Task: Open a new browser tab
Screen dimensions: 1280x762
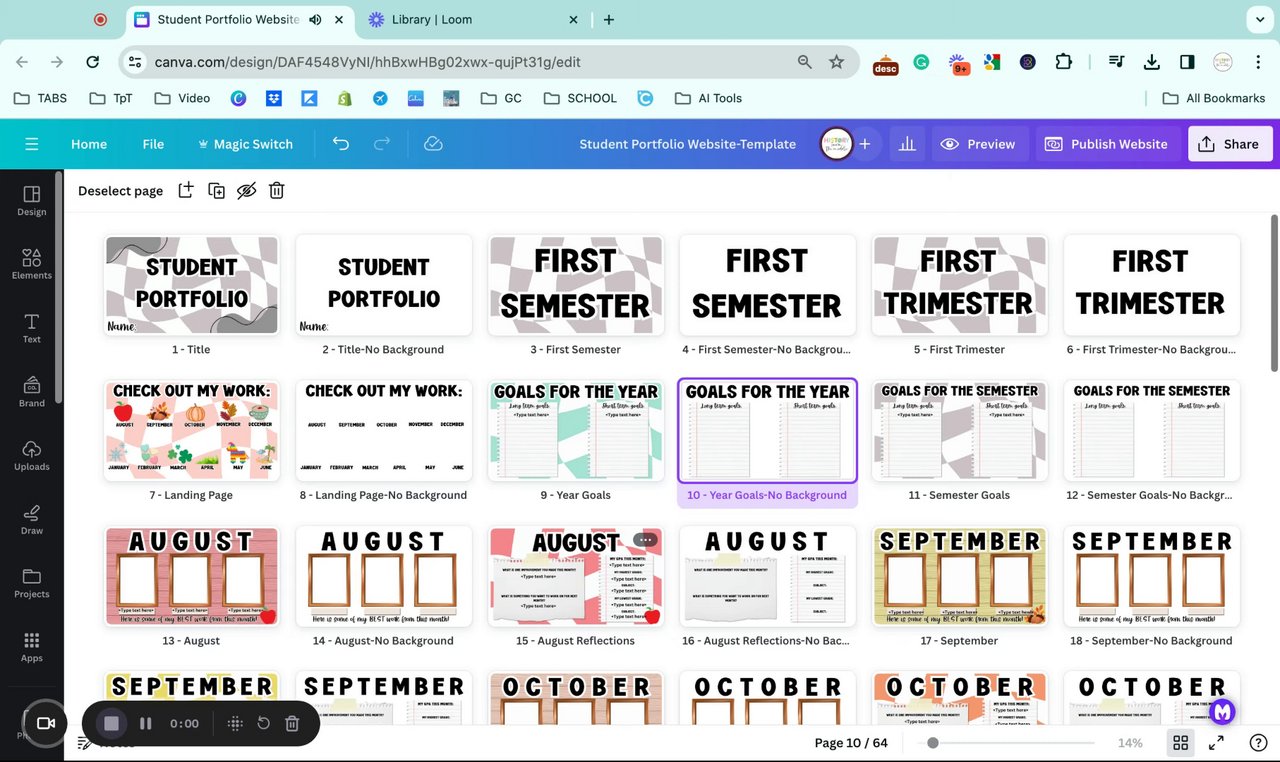Action: click(609, 19)
